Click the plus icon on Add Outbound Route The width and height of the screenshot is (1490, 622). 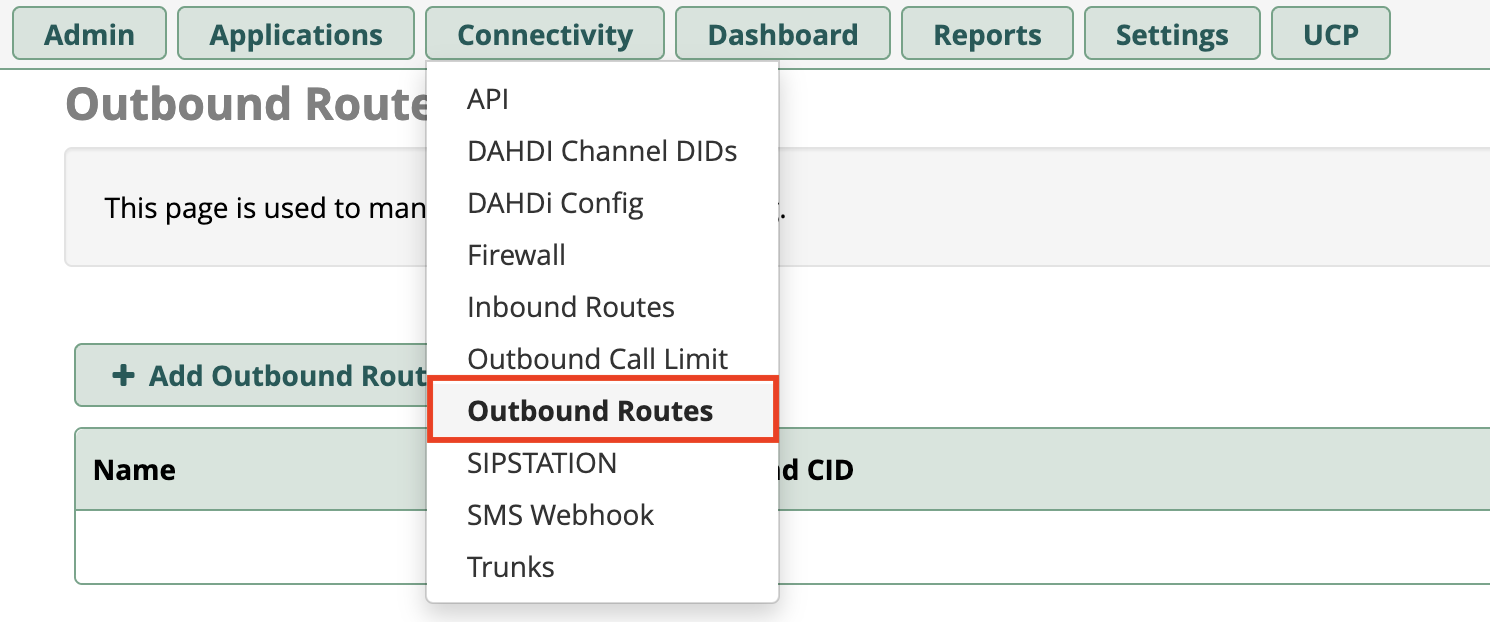123,376
